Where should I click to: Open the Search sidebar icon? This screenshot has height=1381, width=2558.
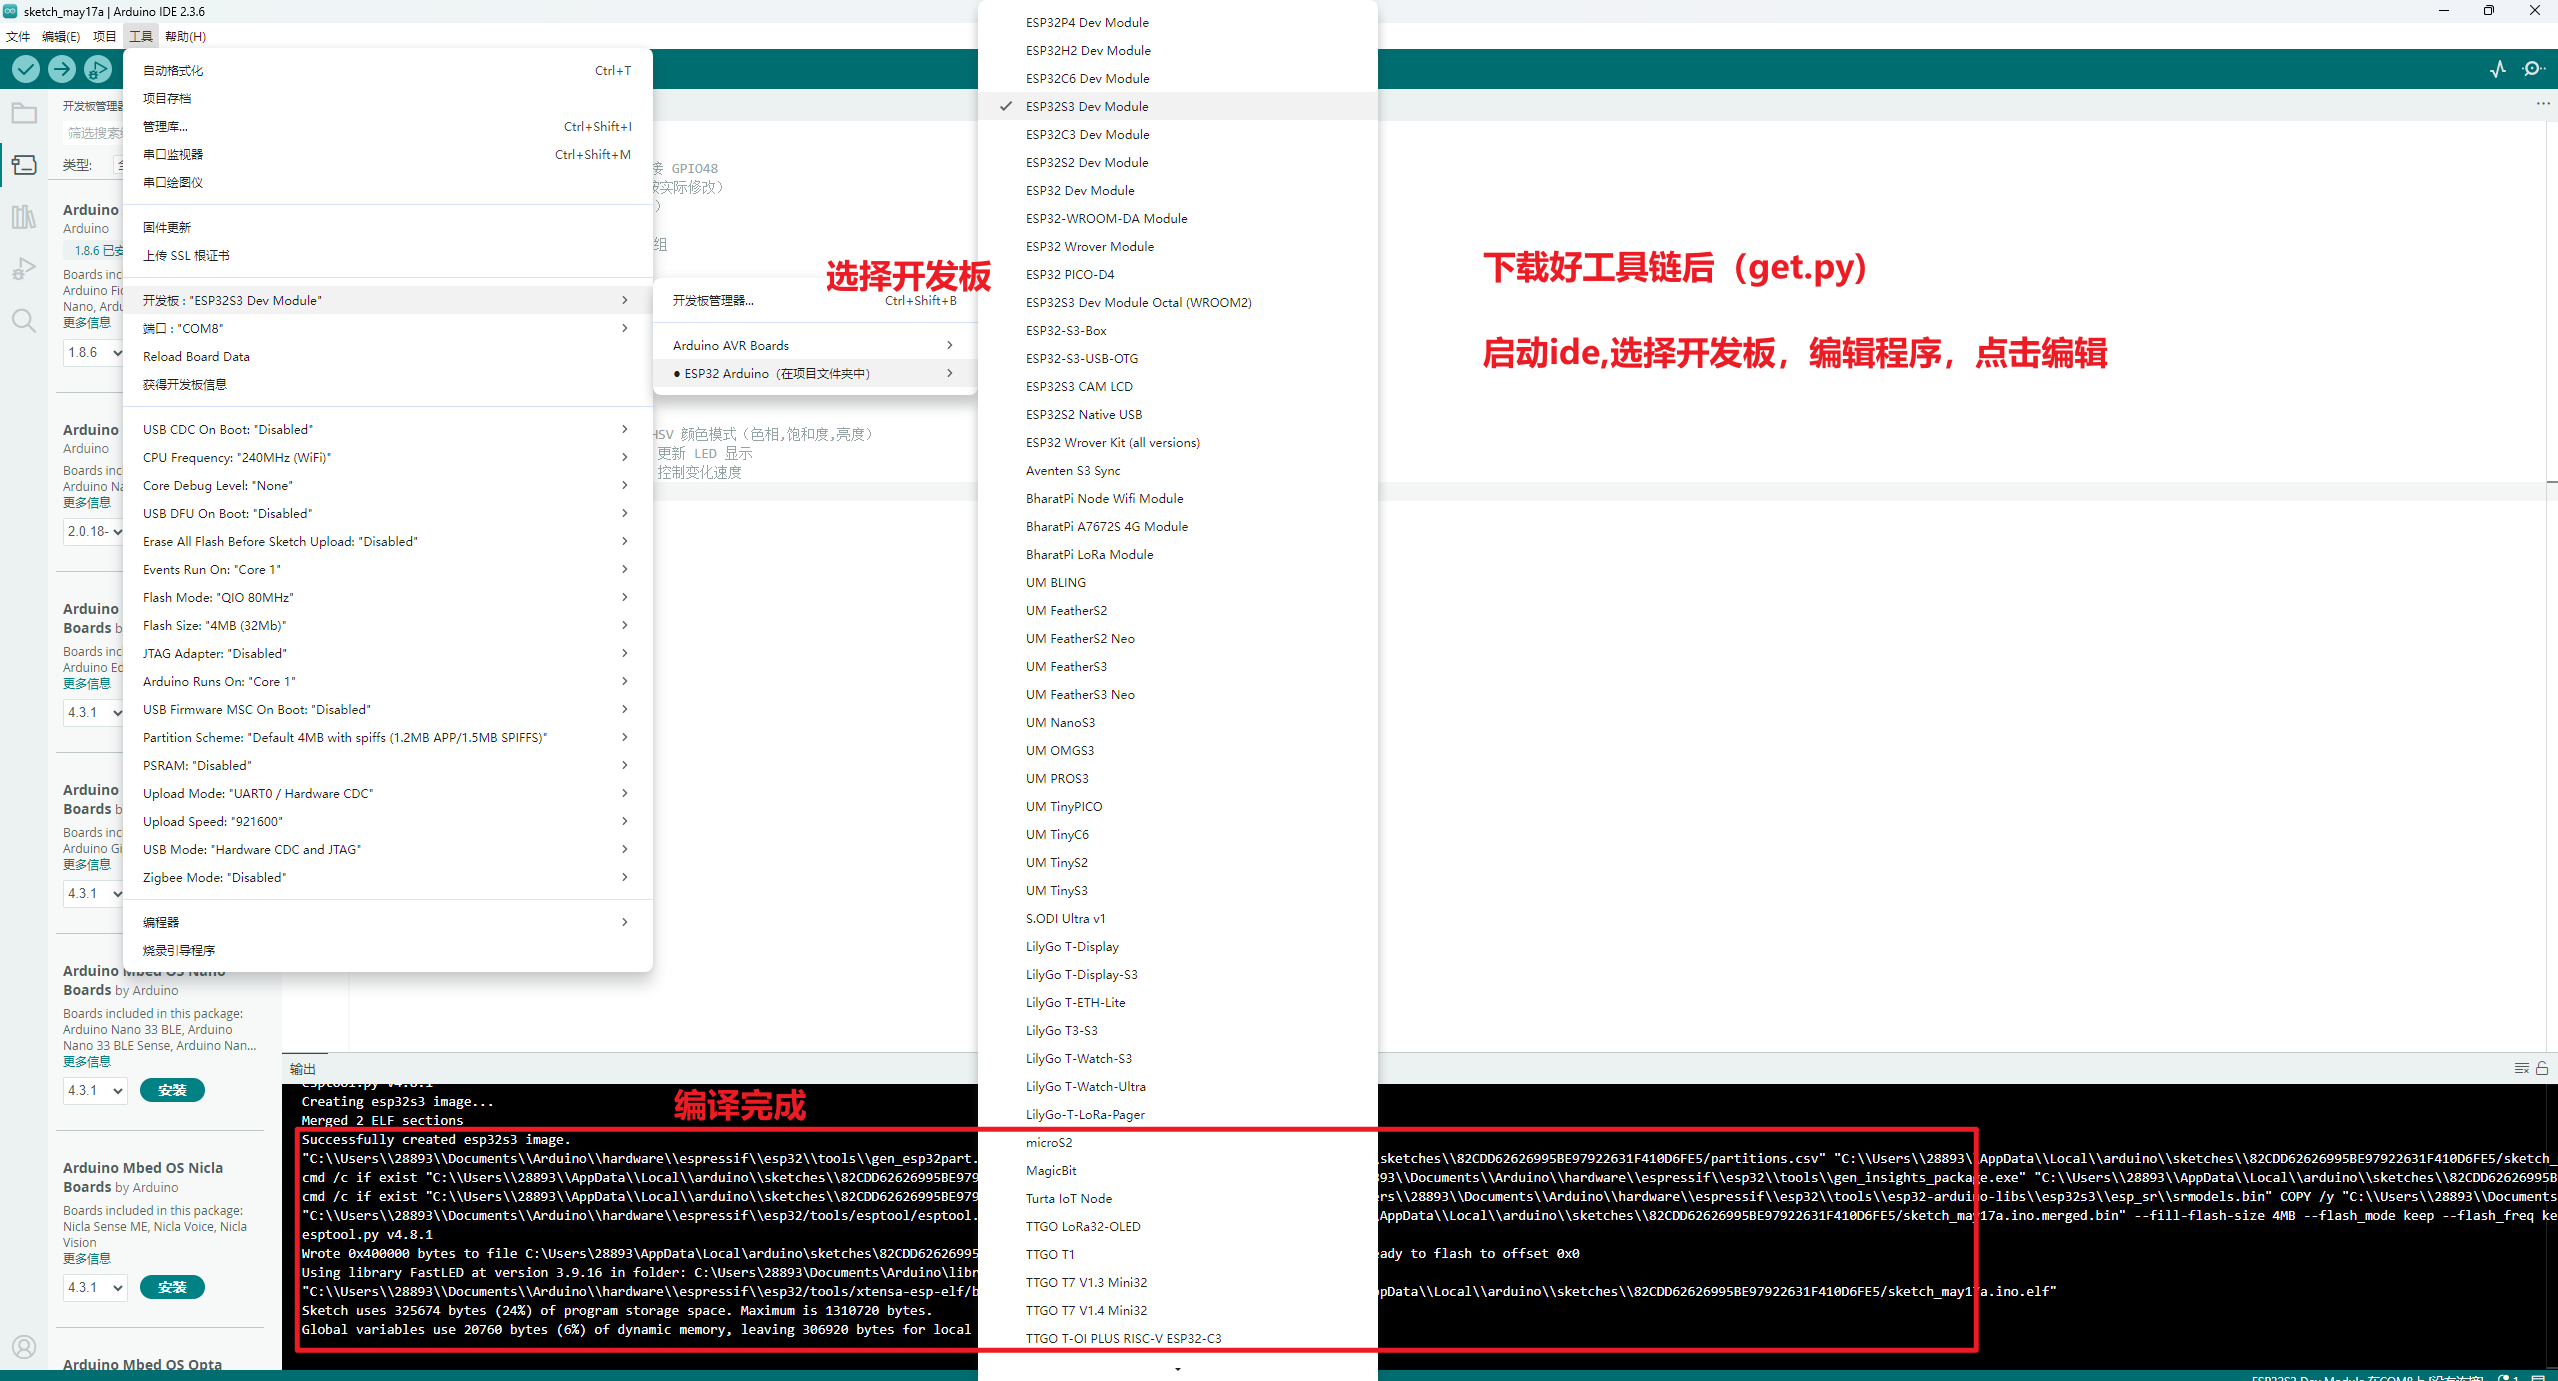coord(24,321)
